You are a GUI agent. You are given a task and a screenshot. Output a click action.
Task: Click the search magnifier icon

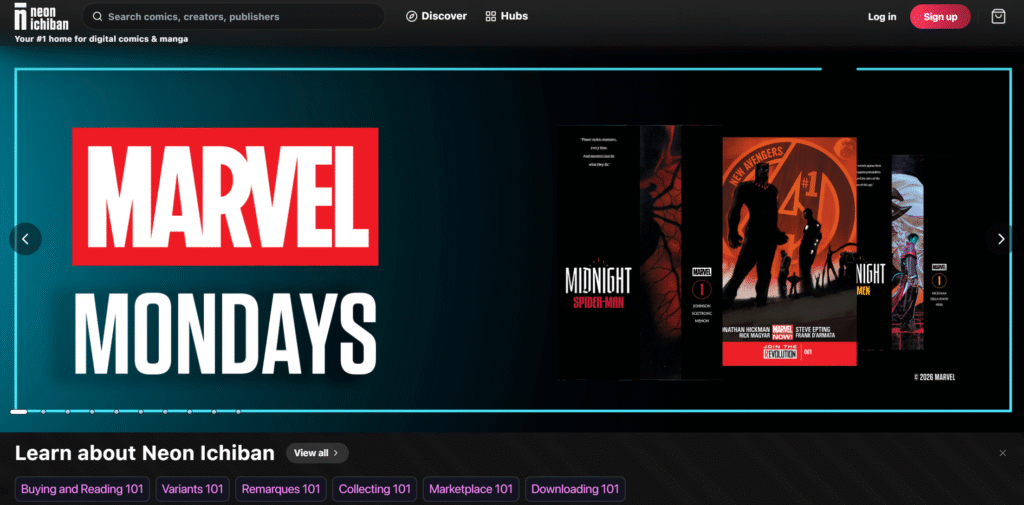click(x=97, y=16)
